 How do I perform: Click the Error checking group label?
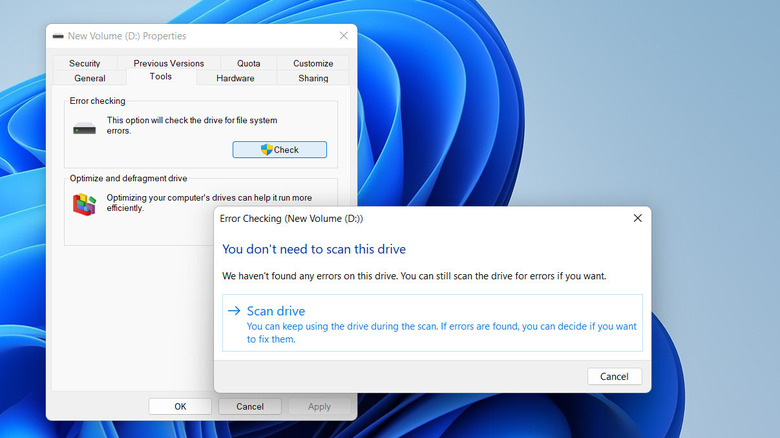pyautogui.click(x=98, y=101)
